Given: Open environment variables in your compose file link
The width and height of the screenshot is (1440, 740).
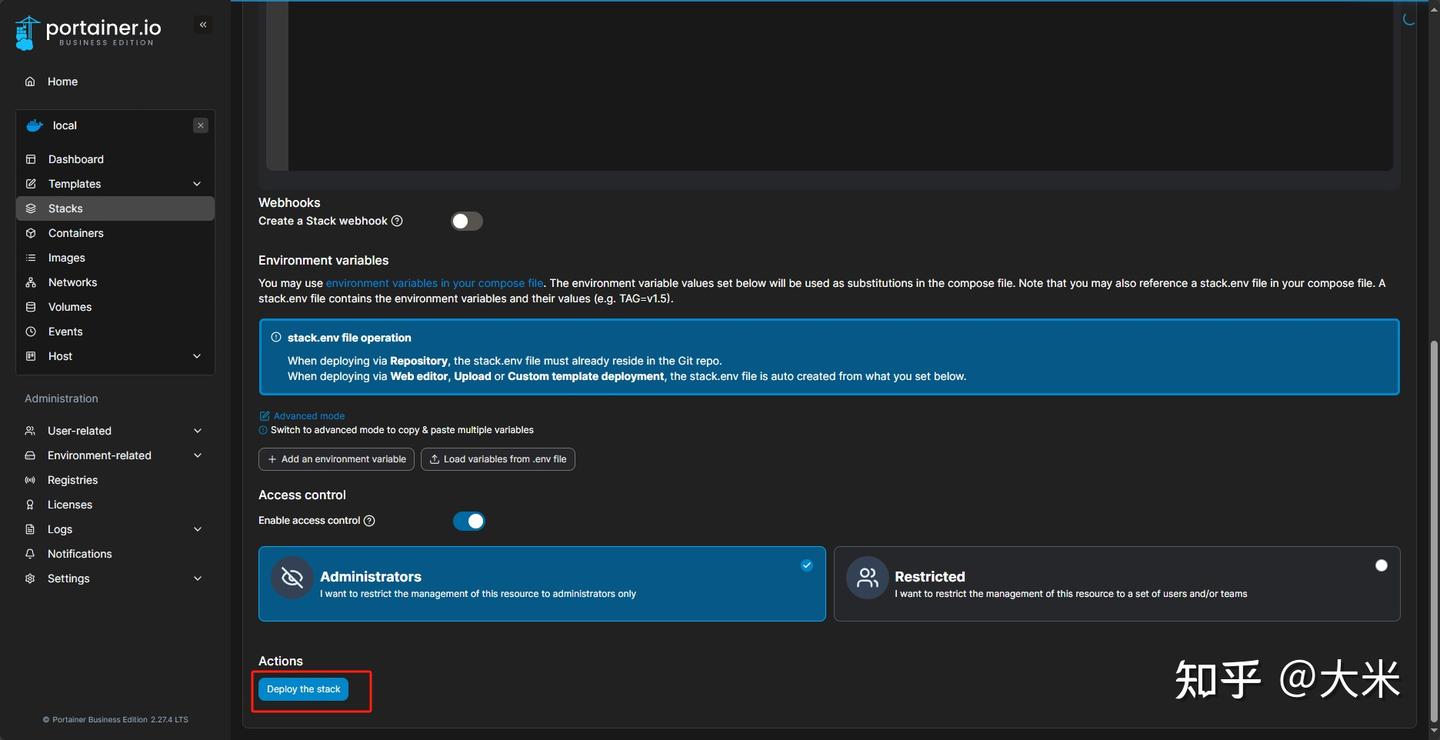Looking at the screenshot, I should pyautogui.click(x=434, y=283).
